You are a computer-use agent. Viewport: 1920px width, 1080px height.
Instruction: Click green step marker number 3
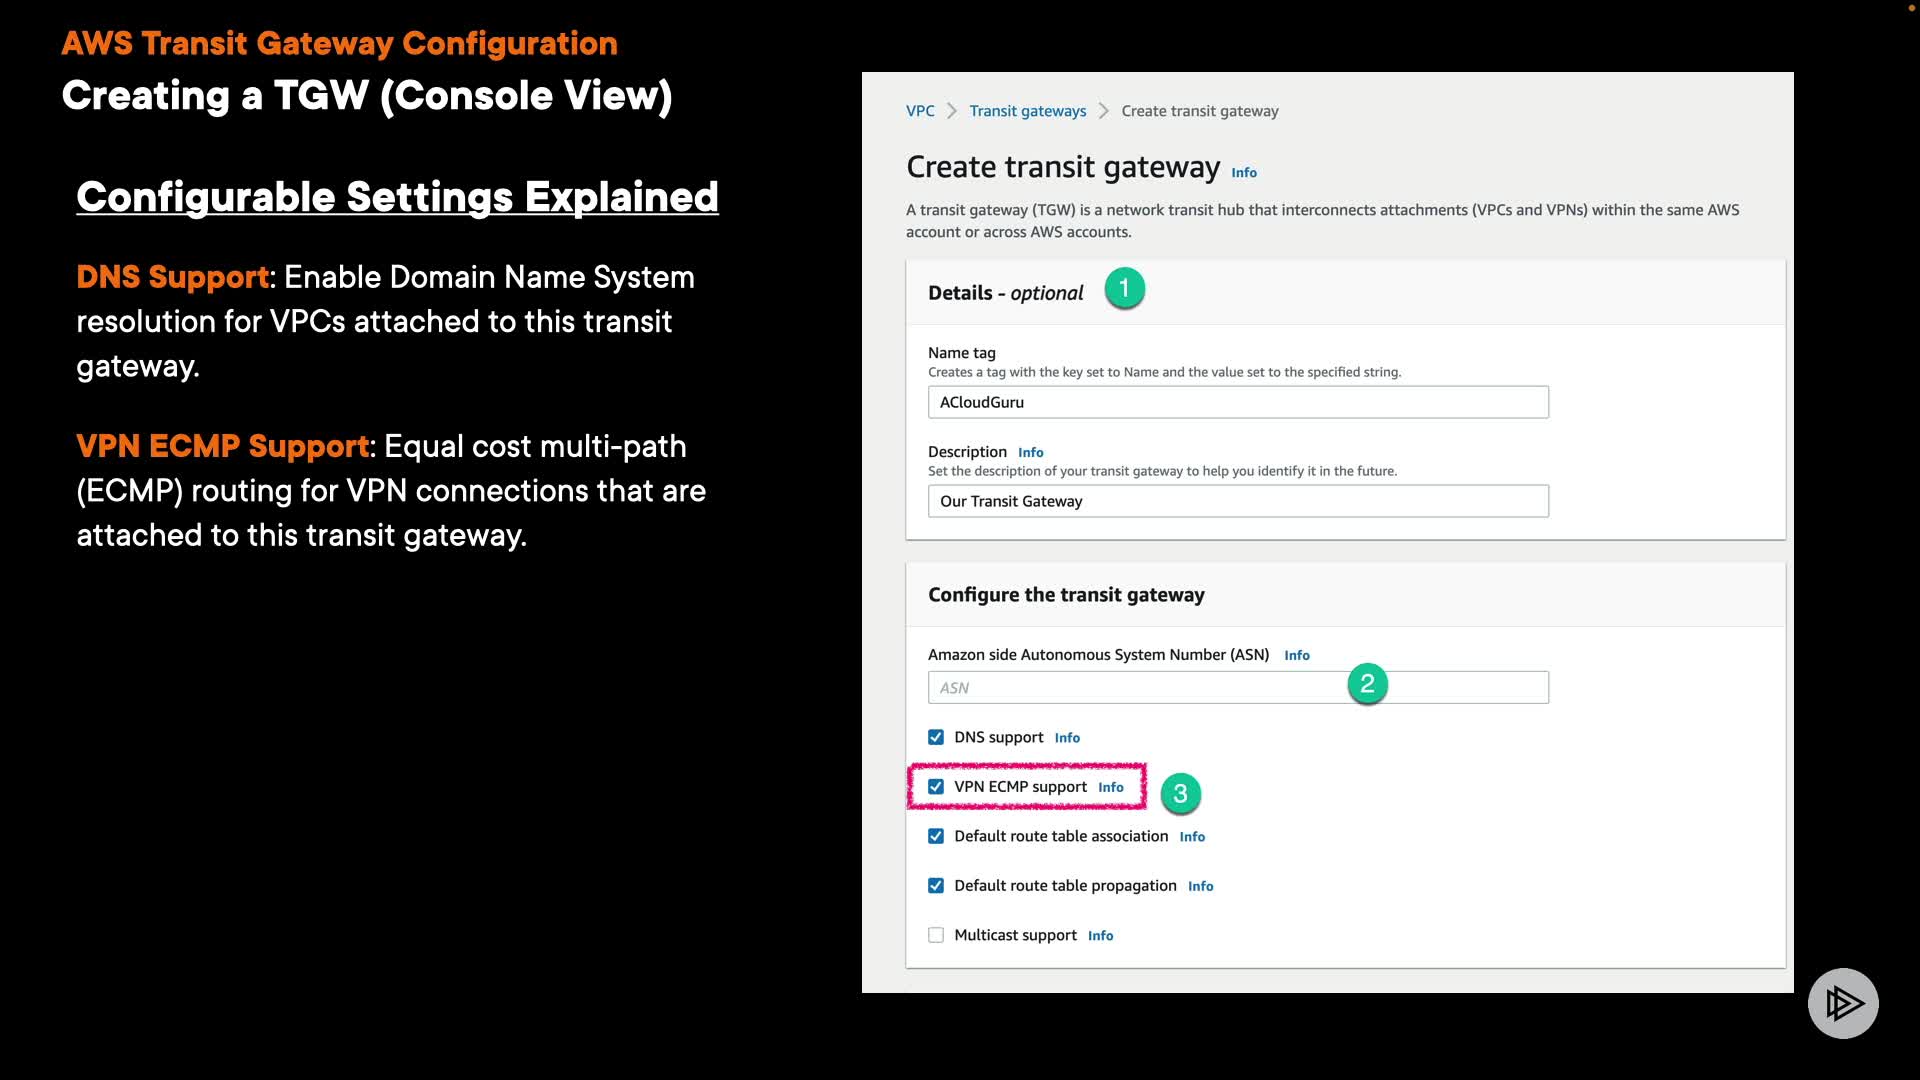(1180, 794)
